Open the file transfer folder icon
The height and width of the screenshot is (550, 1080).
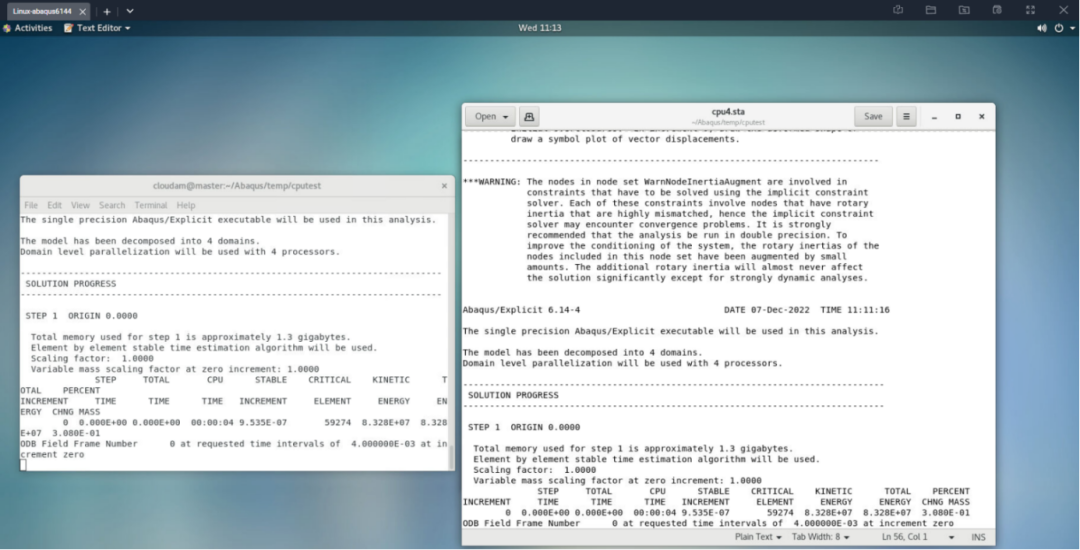964,10
